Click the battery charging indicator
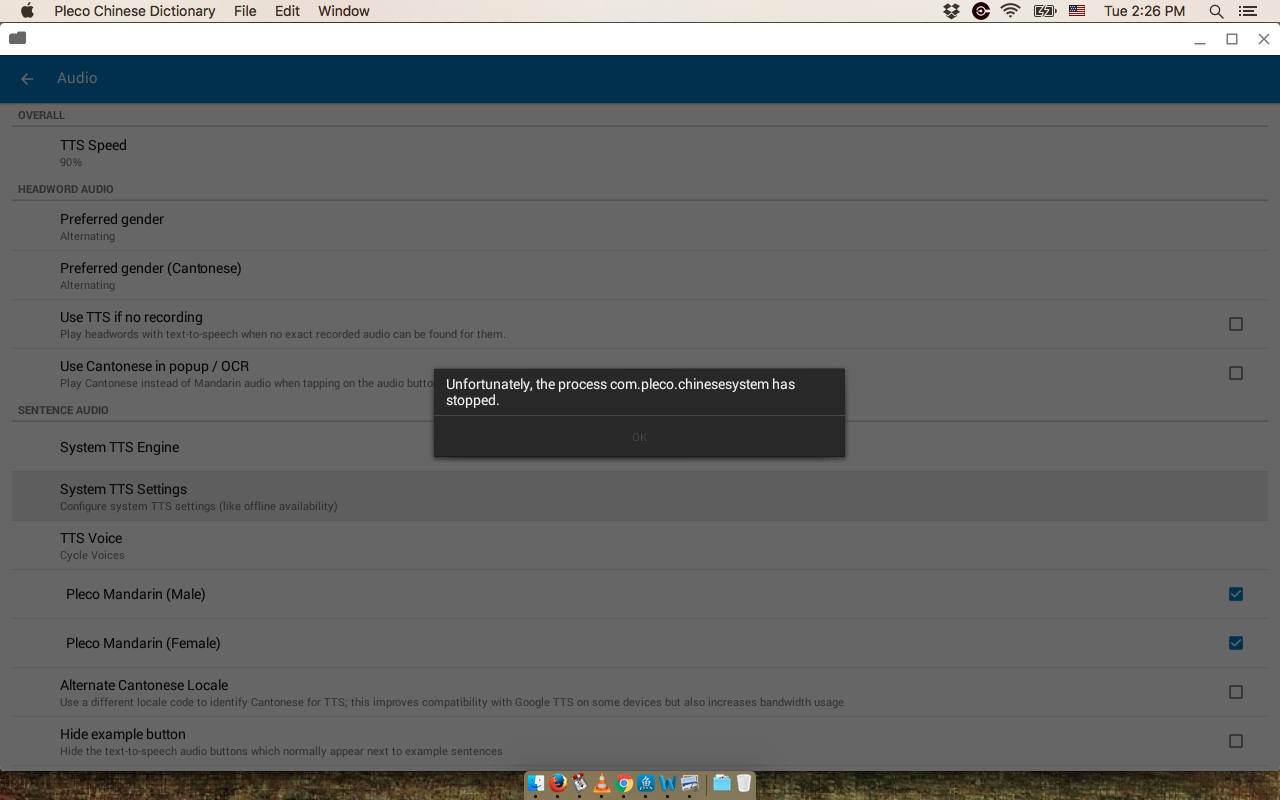 coord(1045,11)
